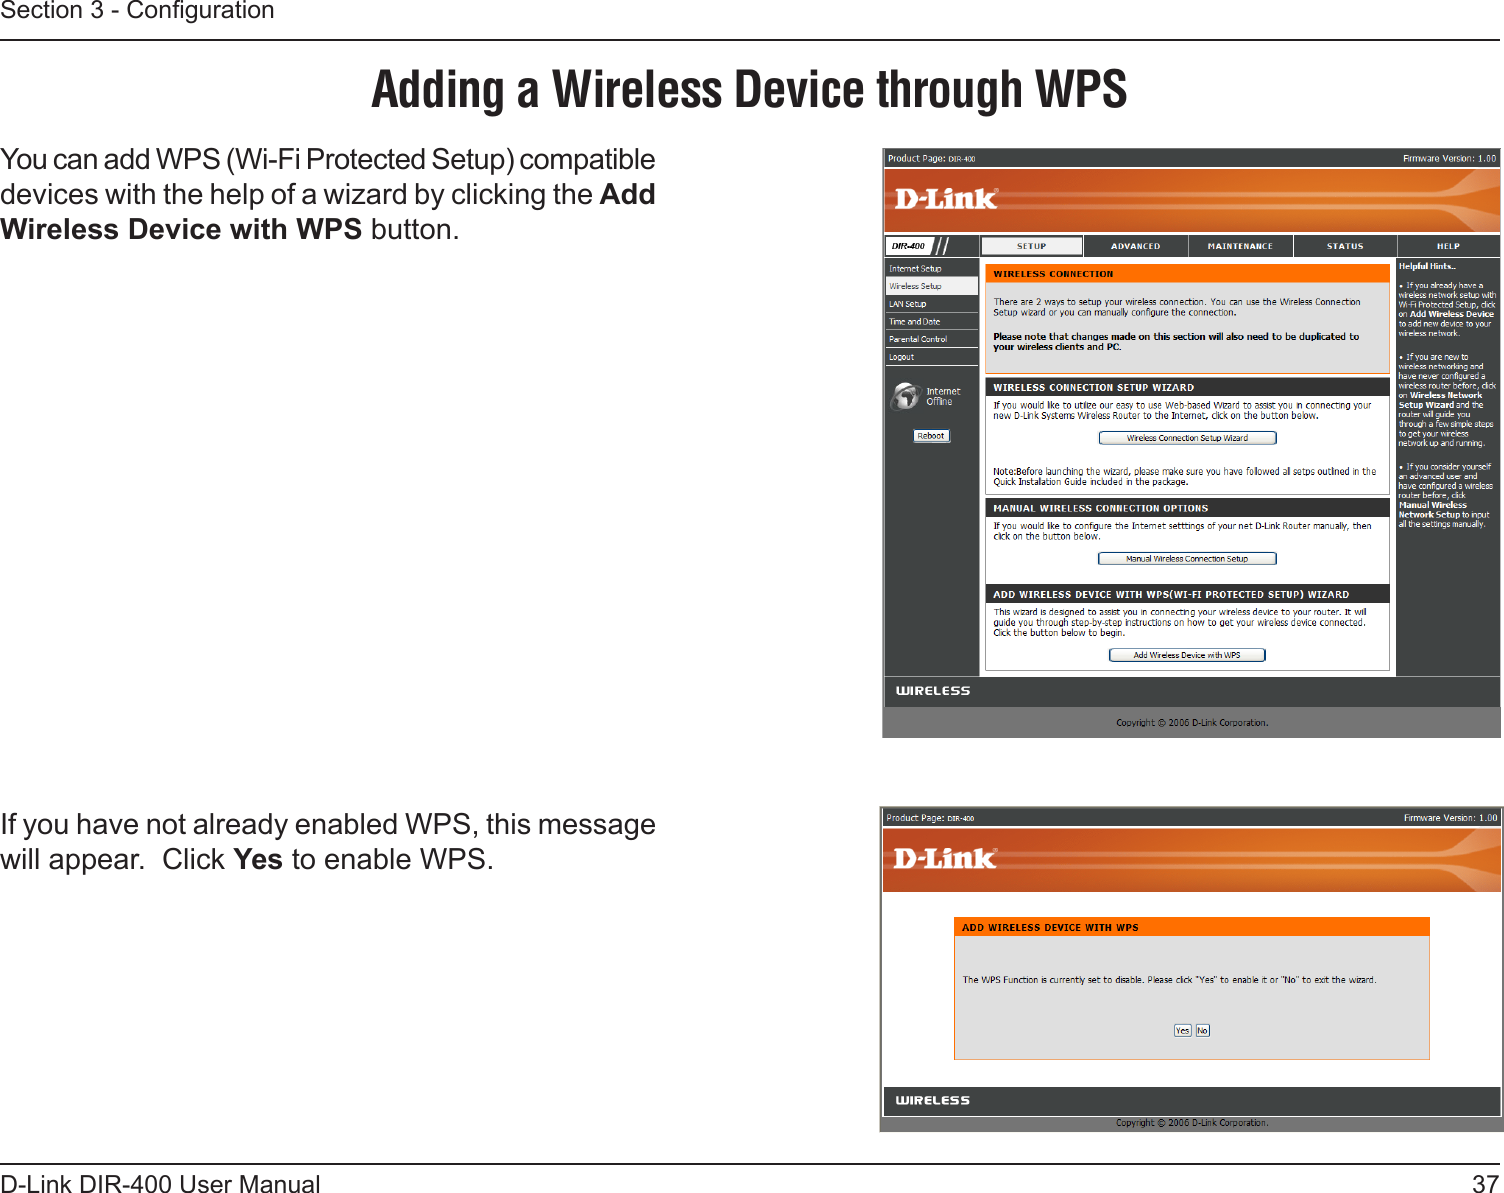Screen dimensions: 1504x1193
Task: Click the 'The WPS Function is currently set to disable' message
Action: [x=1169, y=980]
